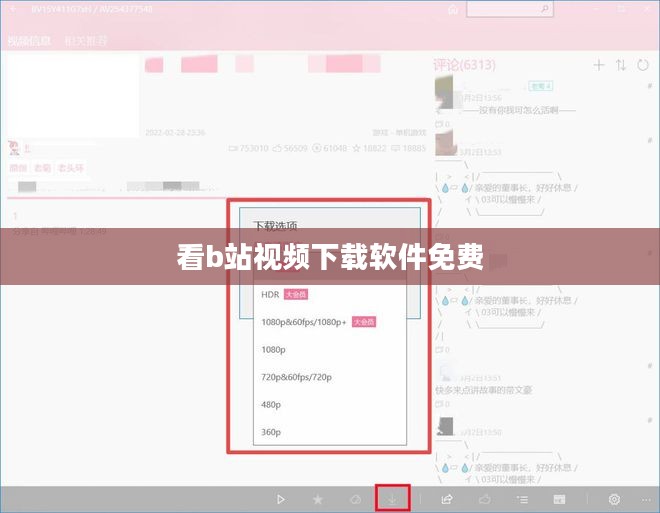Click the comment text 没有你我可怎么活啊

519,110
